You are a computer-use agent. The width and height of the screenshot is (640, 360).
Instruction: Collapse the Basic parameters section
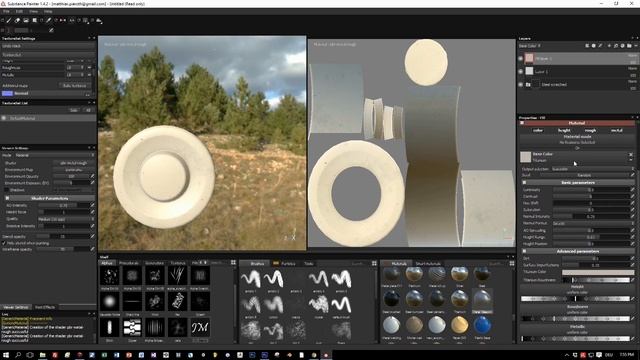pyautogui.click(x=524, y=182)
